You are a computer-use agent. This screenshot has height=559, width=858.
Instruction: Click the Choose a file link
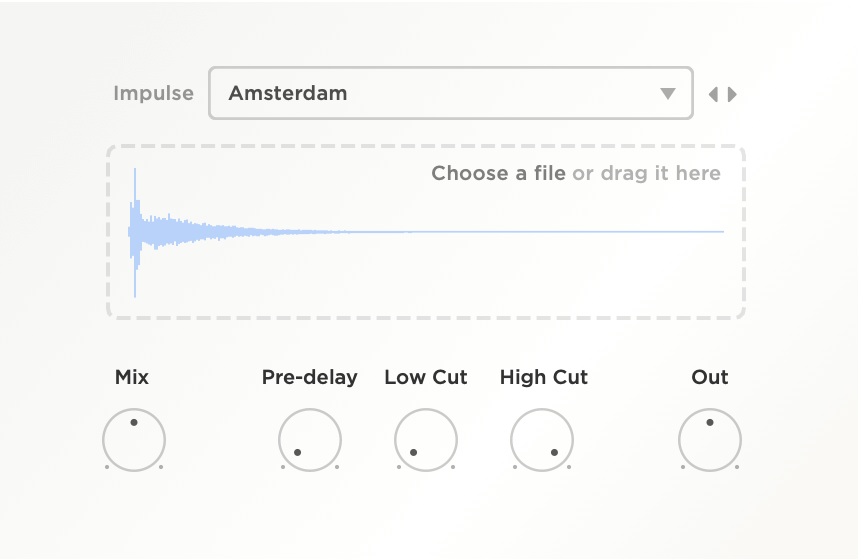pyautogui.click(x=498, y=173)
